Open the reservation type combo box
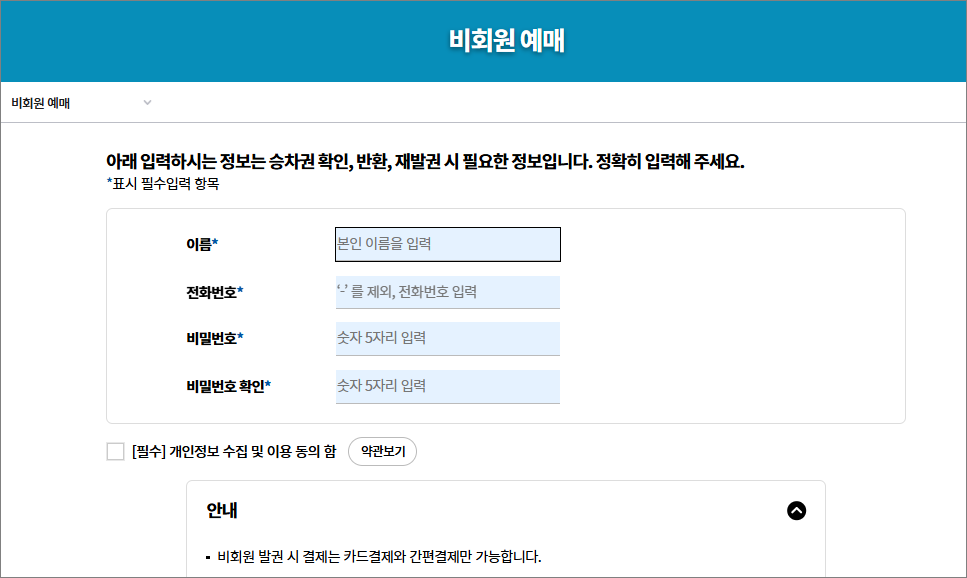967x578 pixels. 80,103
